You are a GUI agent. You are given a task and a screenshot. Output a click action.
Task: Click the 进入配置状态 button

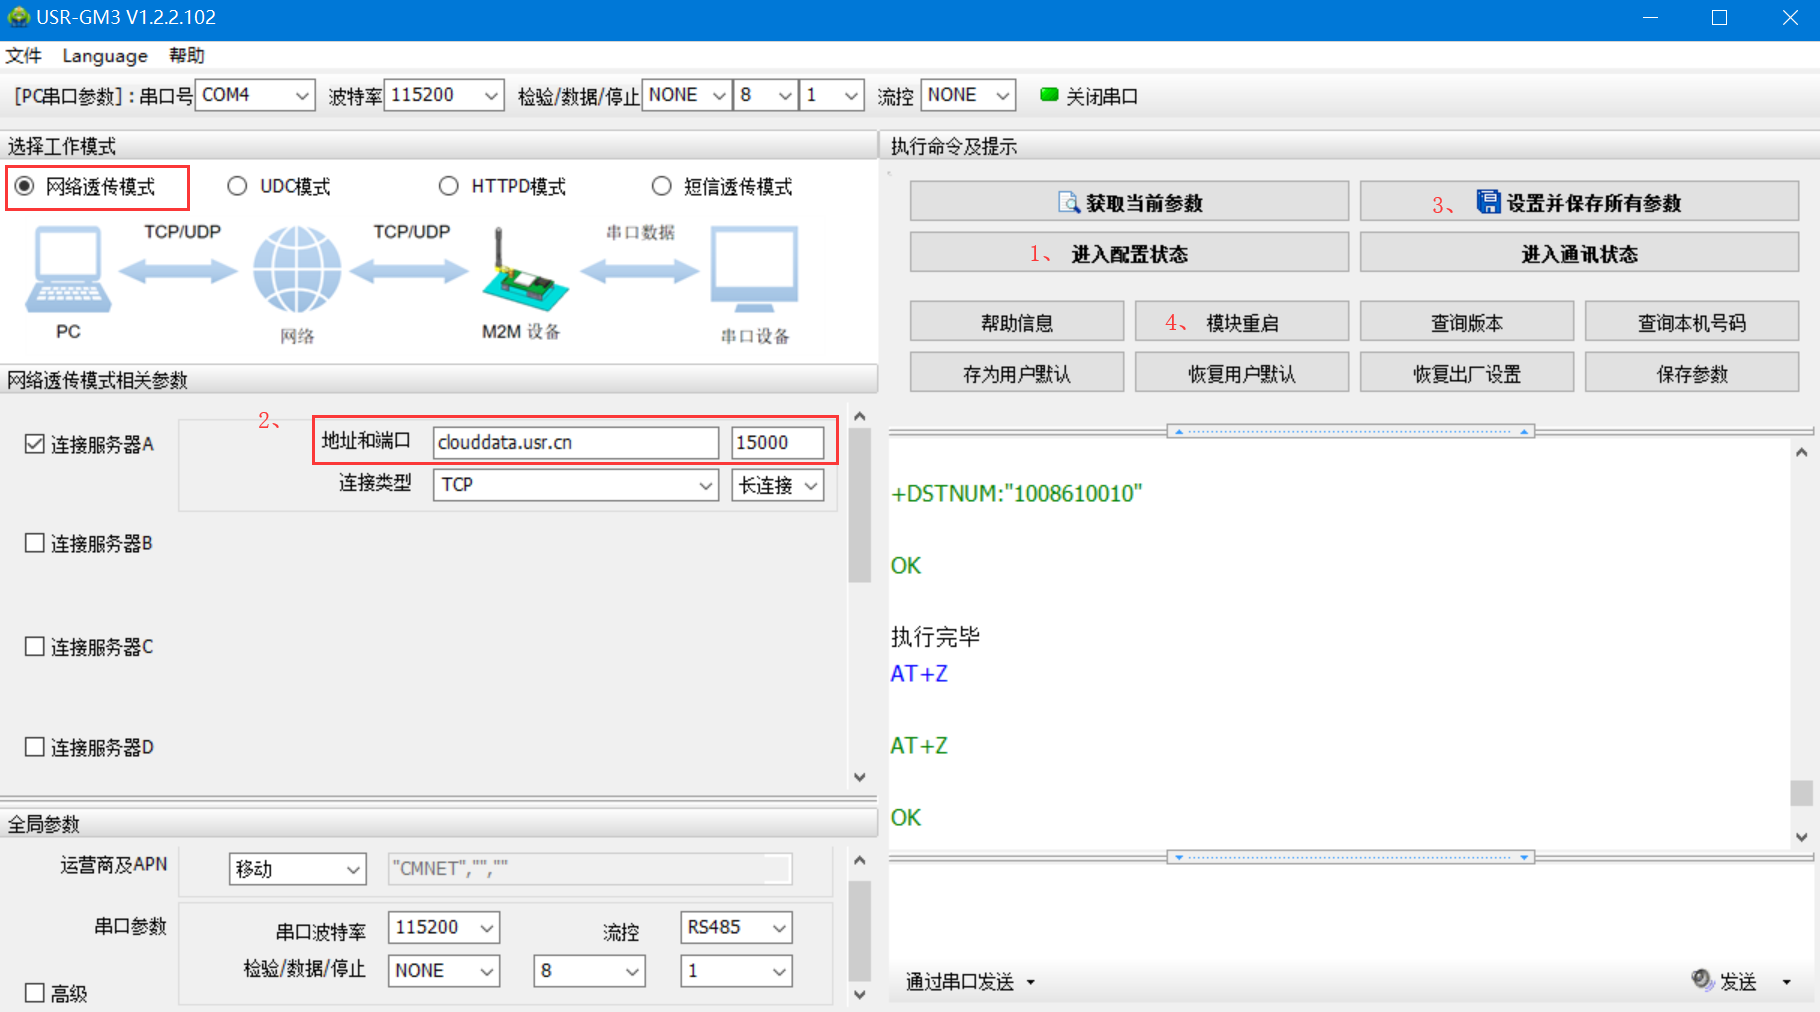pos(1128,254)
